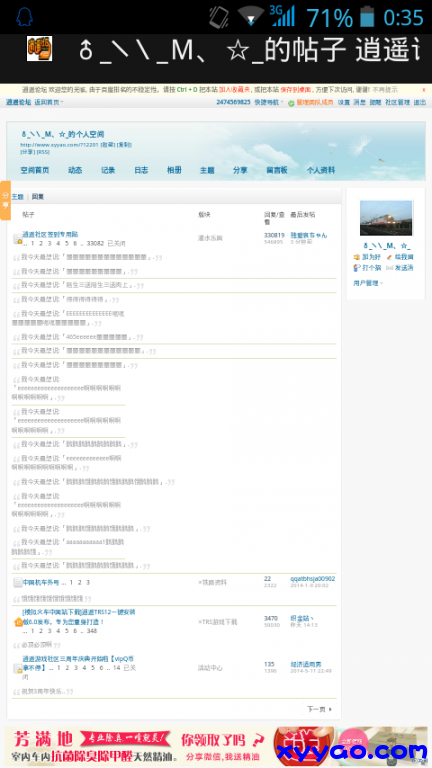Image resolution: width=432 pixels, height=768 pixels.
Task: Open the 逍遥社区签到专用贴 thread
Action: click(x=50, y=235)
